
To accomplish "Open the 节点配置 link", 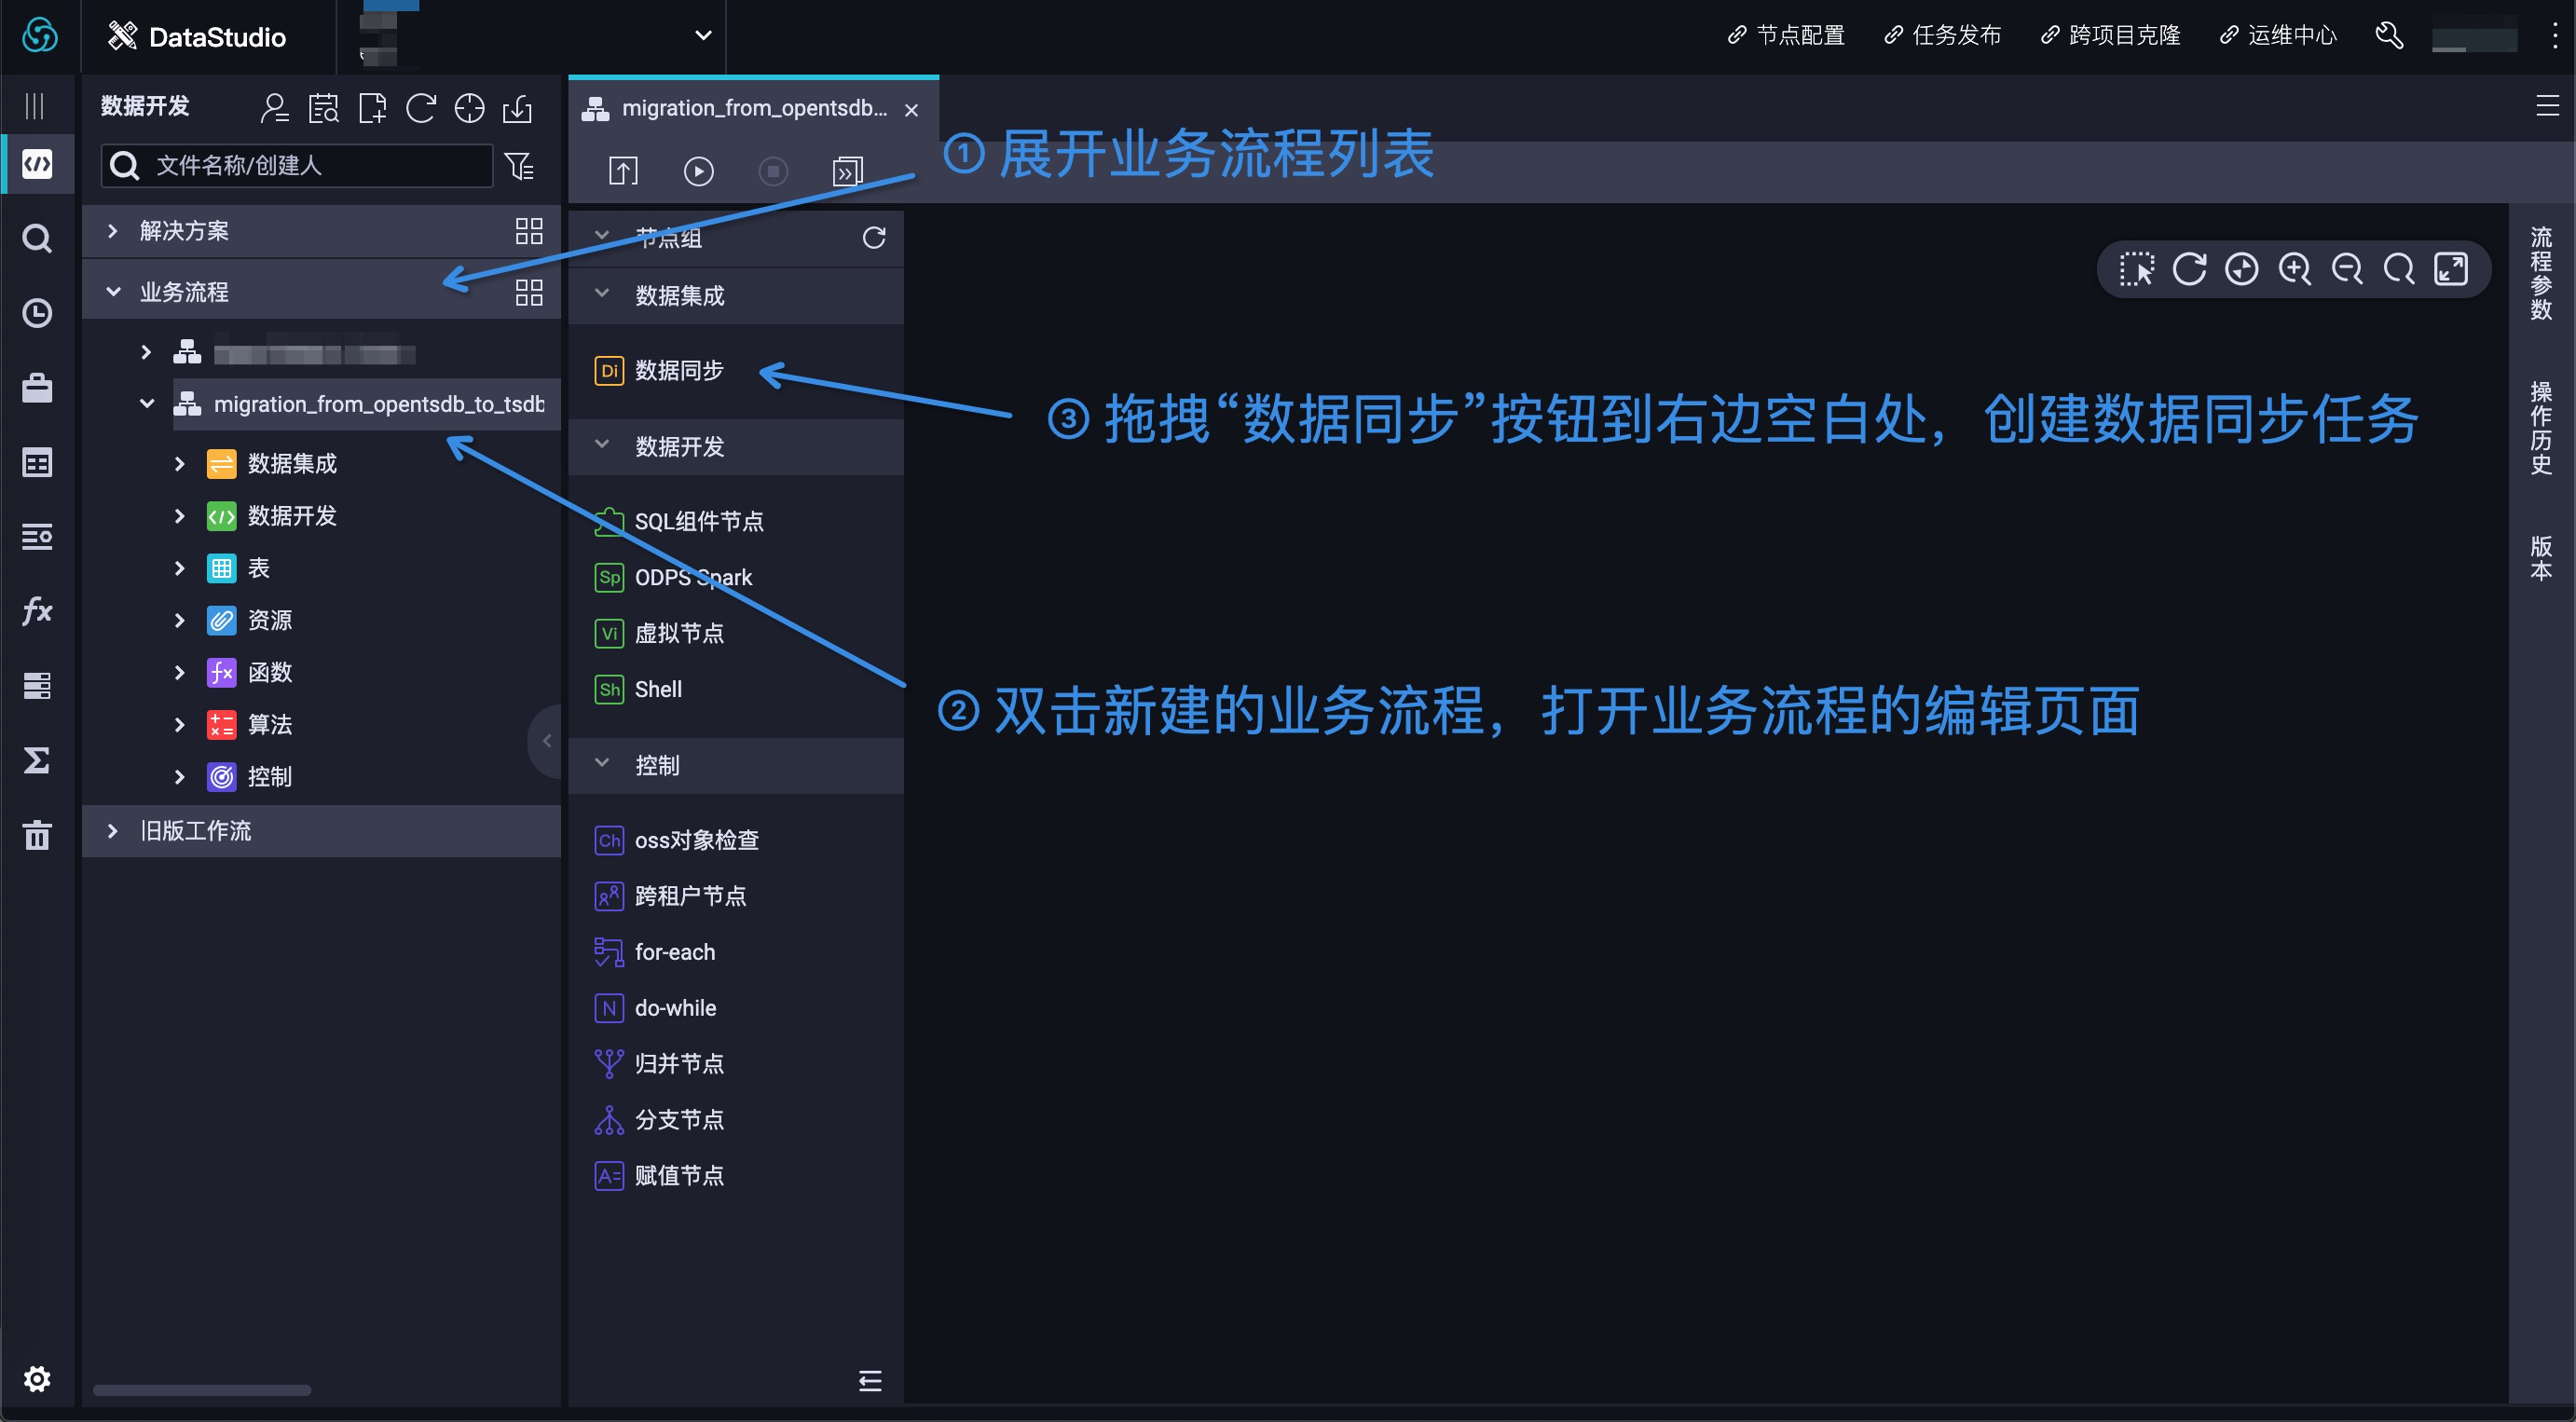I will 1786,36.
